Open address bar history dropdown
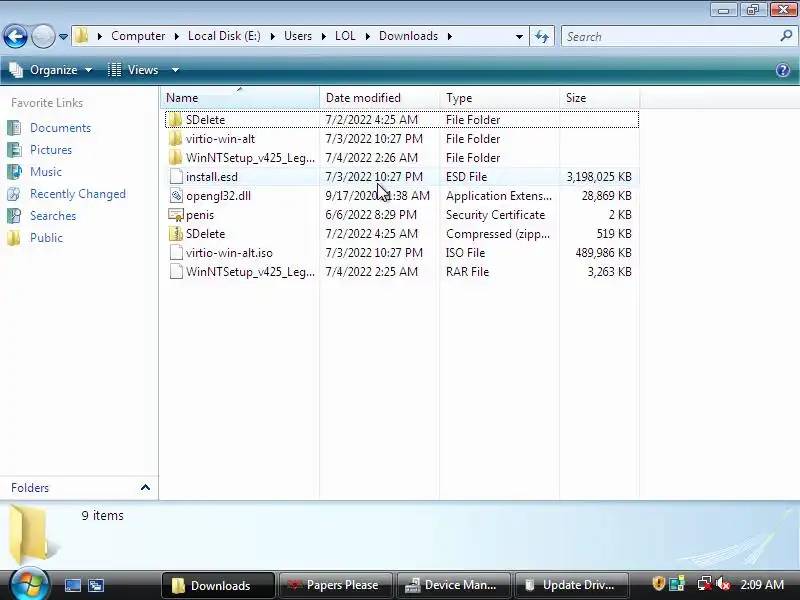 [519, 36]
